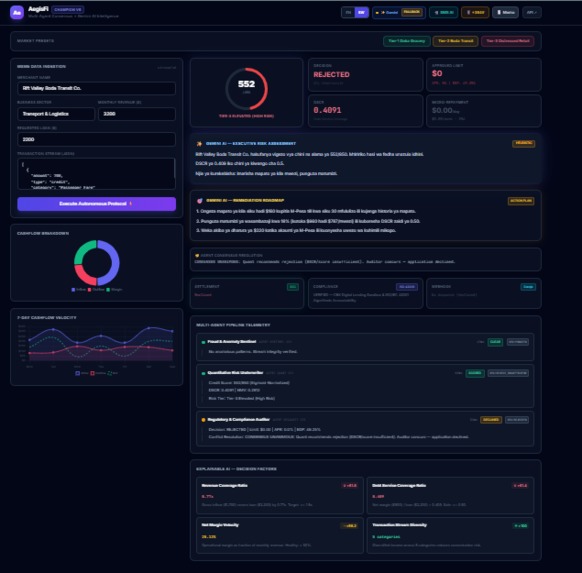
Task: Click the Action Plan badge
Action: [x=521, y=201]
